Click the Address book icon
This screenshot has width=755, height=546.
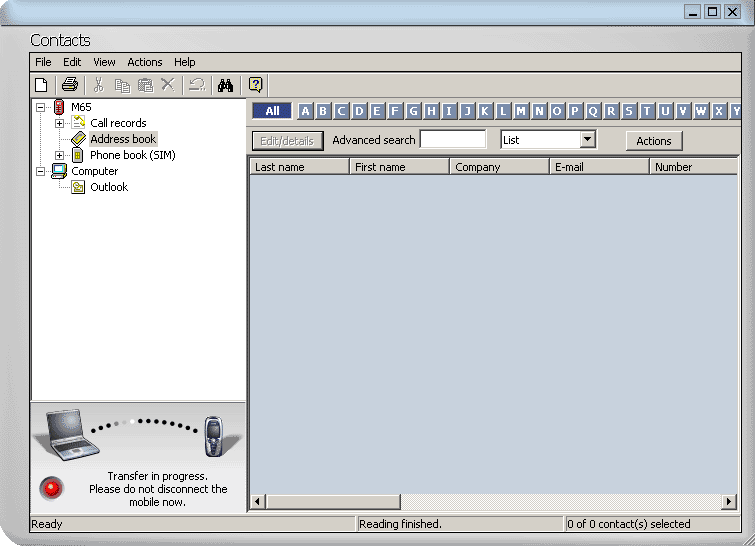point(78,139)
